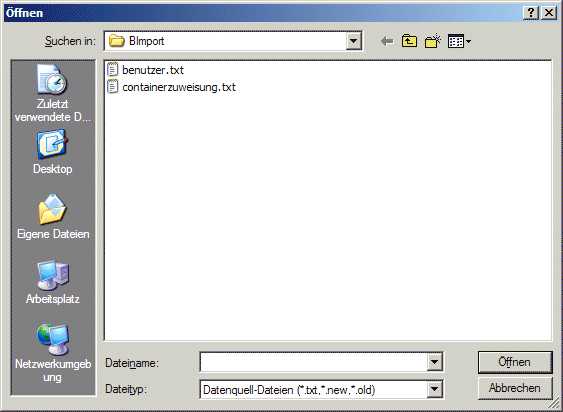Image resolution: width=563 pixels, height=412 pixels.
Task: Select the benutzer.txt file
Action: click(153, 70)
